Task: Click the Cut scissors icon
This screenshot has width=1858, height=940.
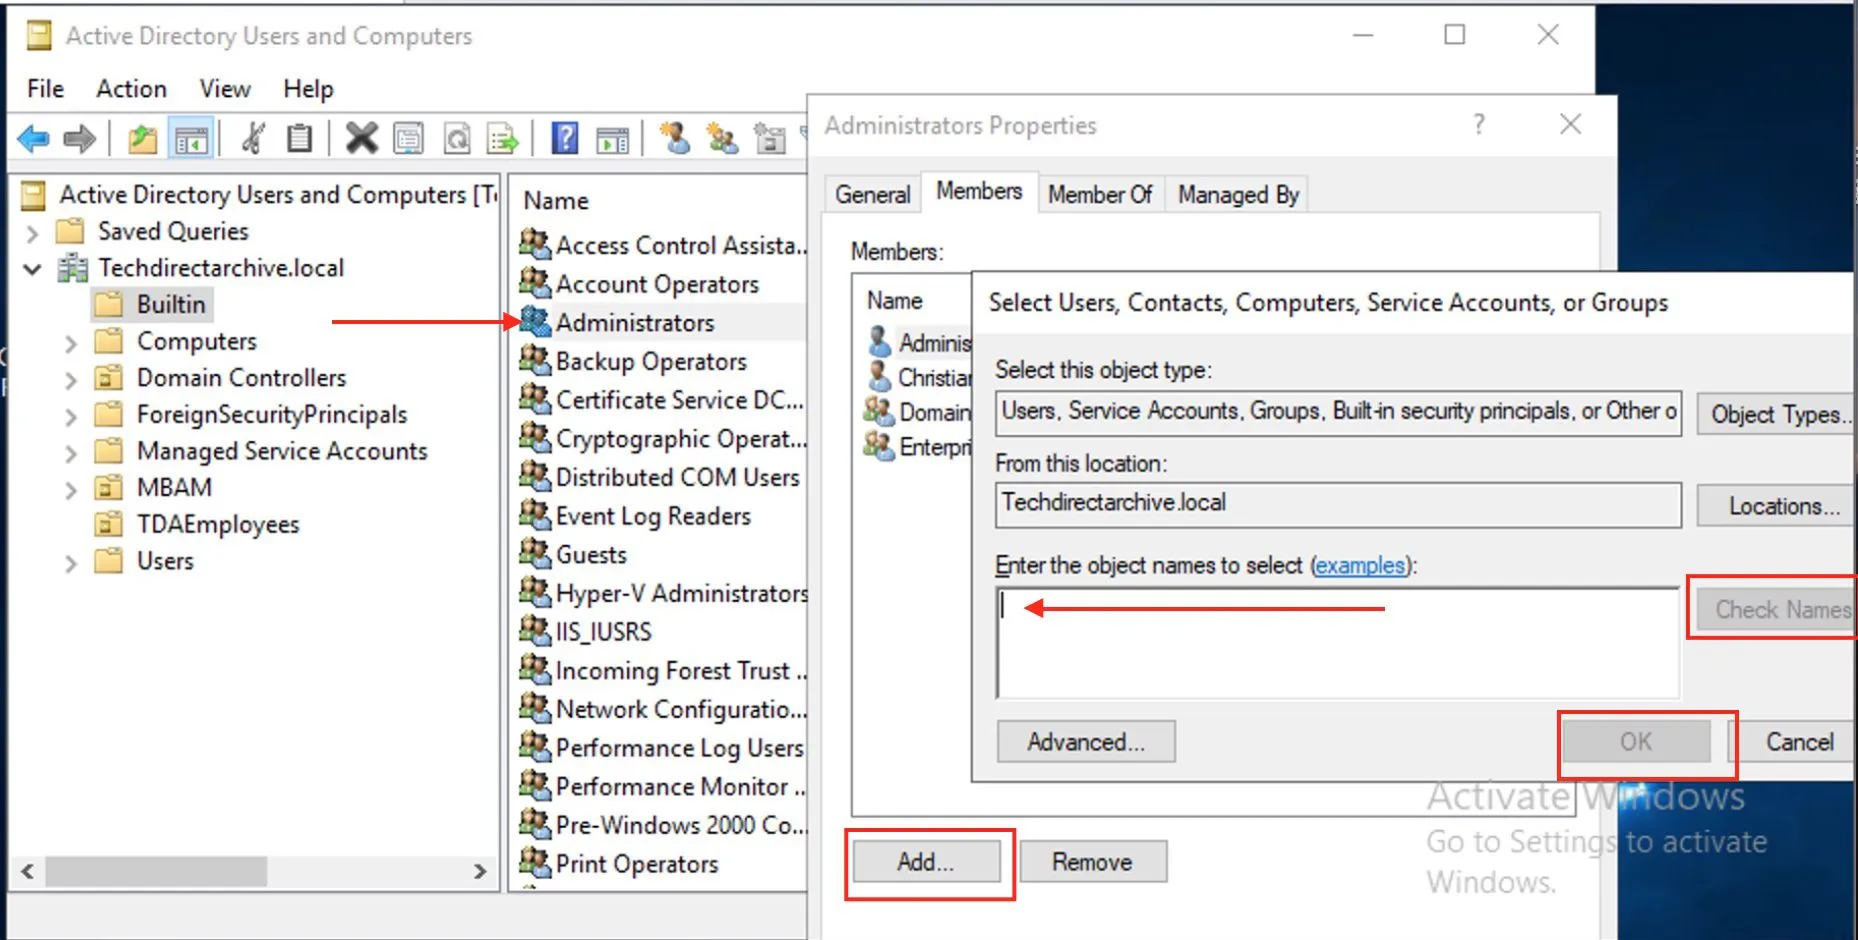Action: tap(253, 138)
